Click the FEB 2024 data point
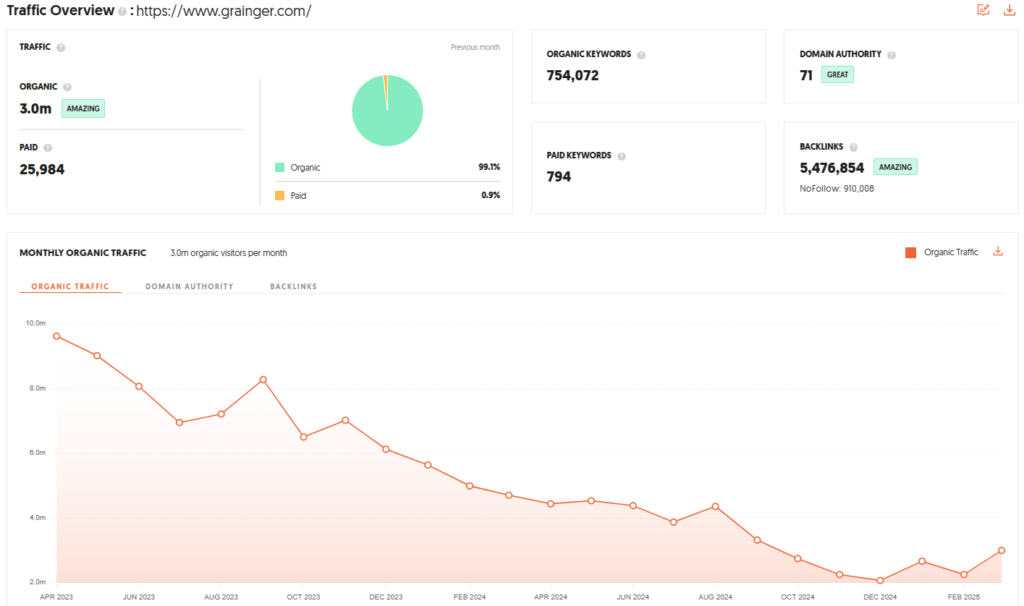Screen dimensions: 1024x606 click(470, 486)
